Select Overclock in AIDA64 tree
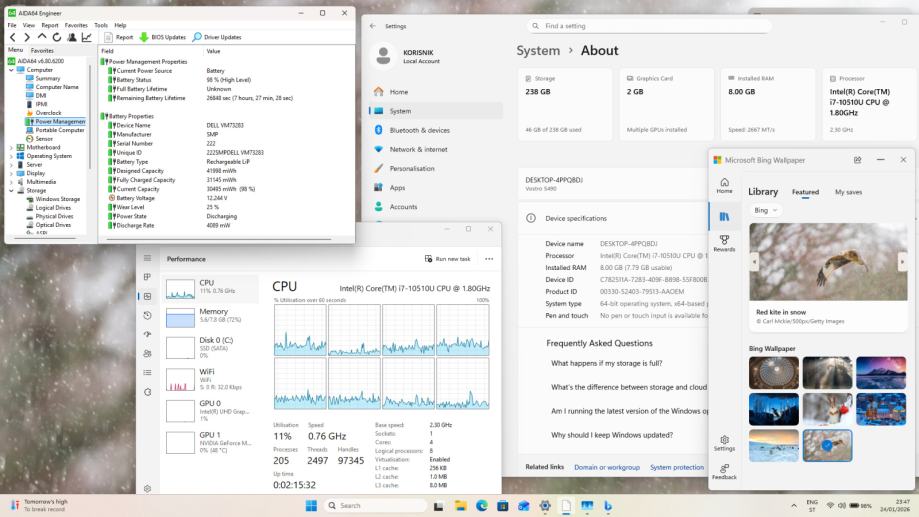The image size is (919, 517). (x=48, y=113)
